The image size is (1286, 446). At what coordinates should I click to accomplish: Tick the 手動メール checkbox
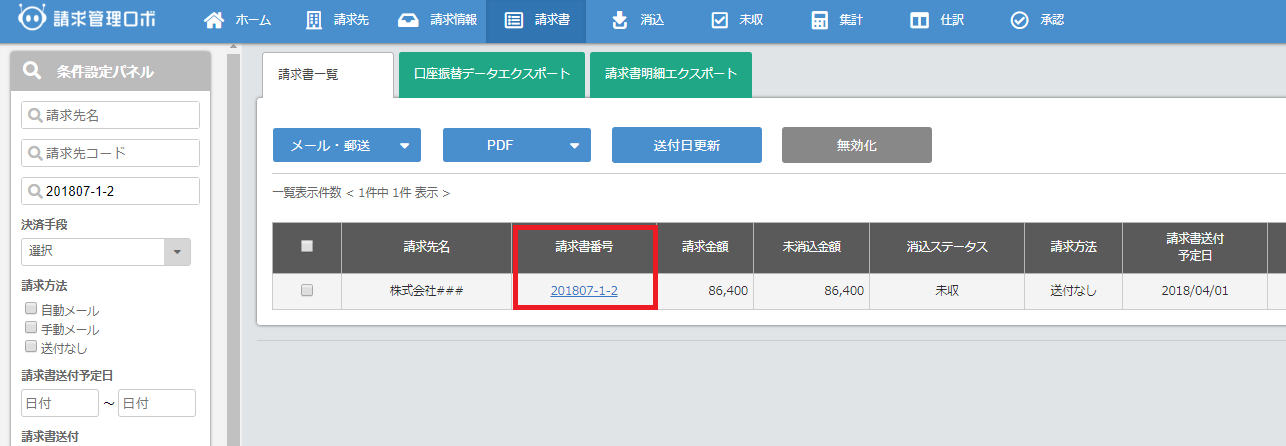coord(31,328)
